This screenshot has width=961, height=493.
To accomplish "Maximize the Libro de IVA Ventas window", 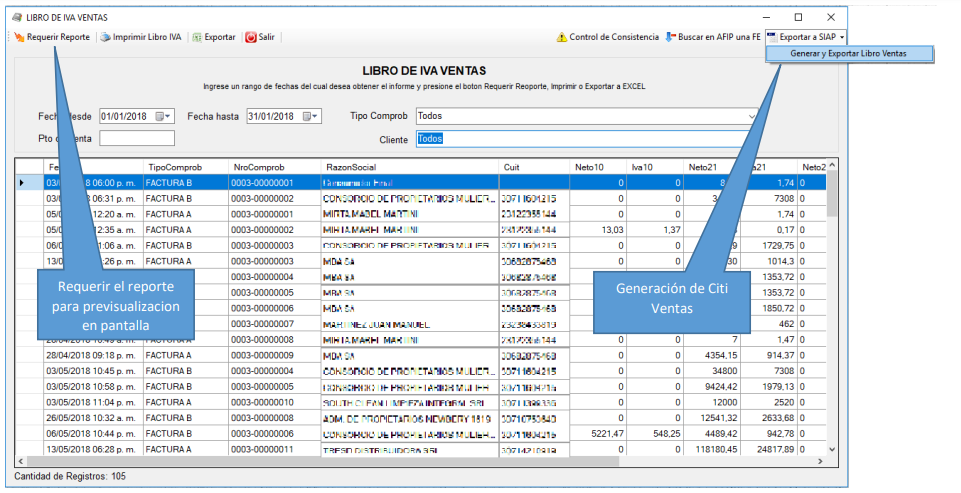I will point(798,17).
